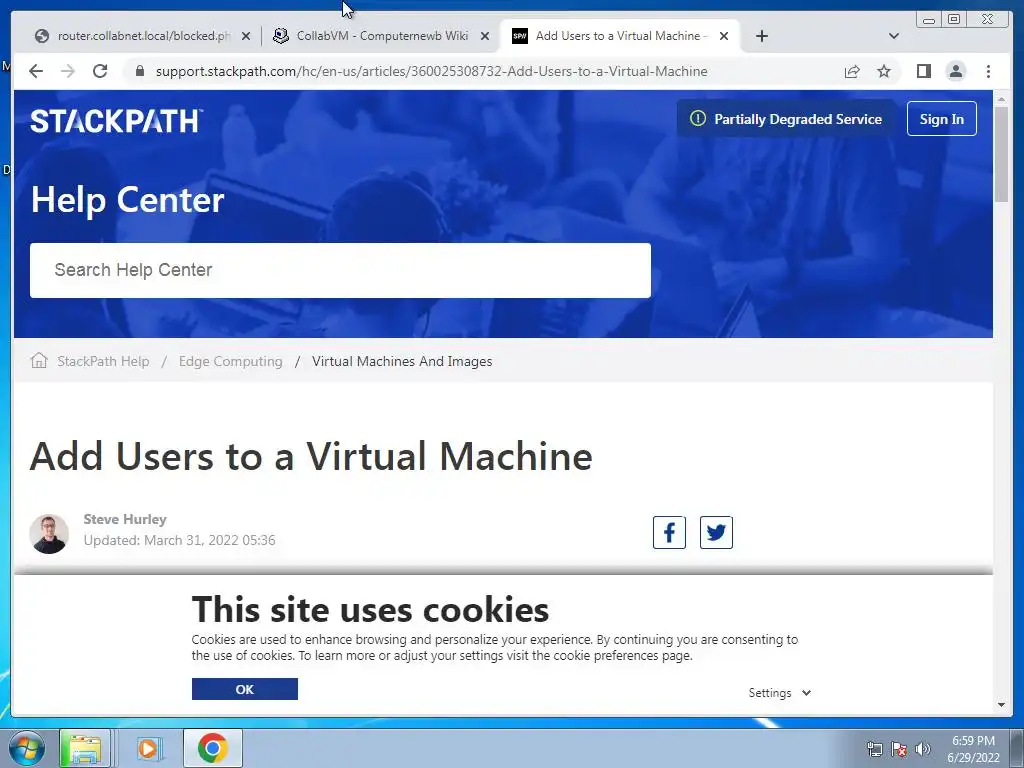
Task: Click Chrome icon in taskbar
Action: [213, 748]
